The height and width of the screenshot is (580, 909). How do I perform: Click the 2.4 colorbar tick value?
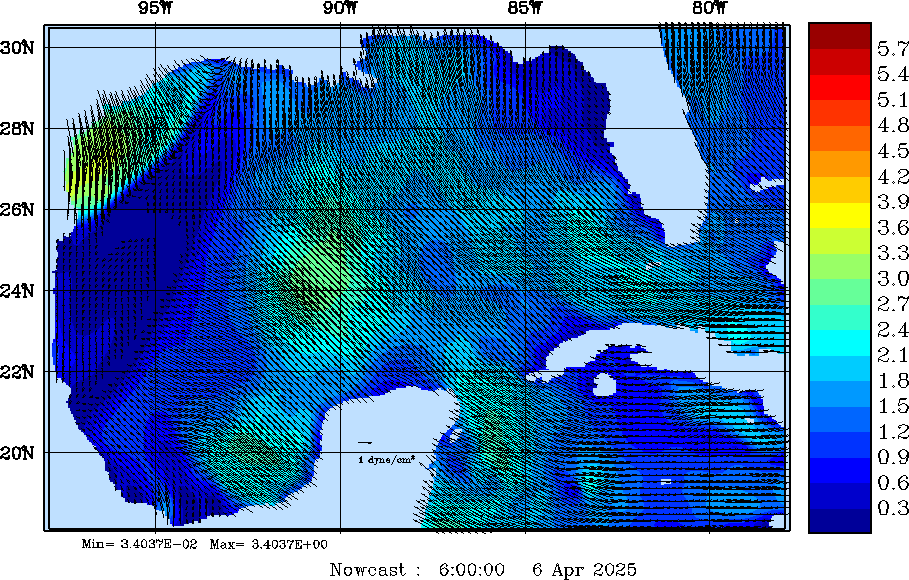coord(893,329)
